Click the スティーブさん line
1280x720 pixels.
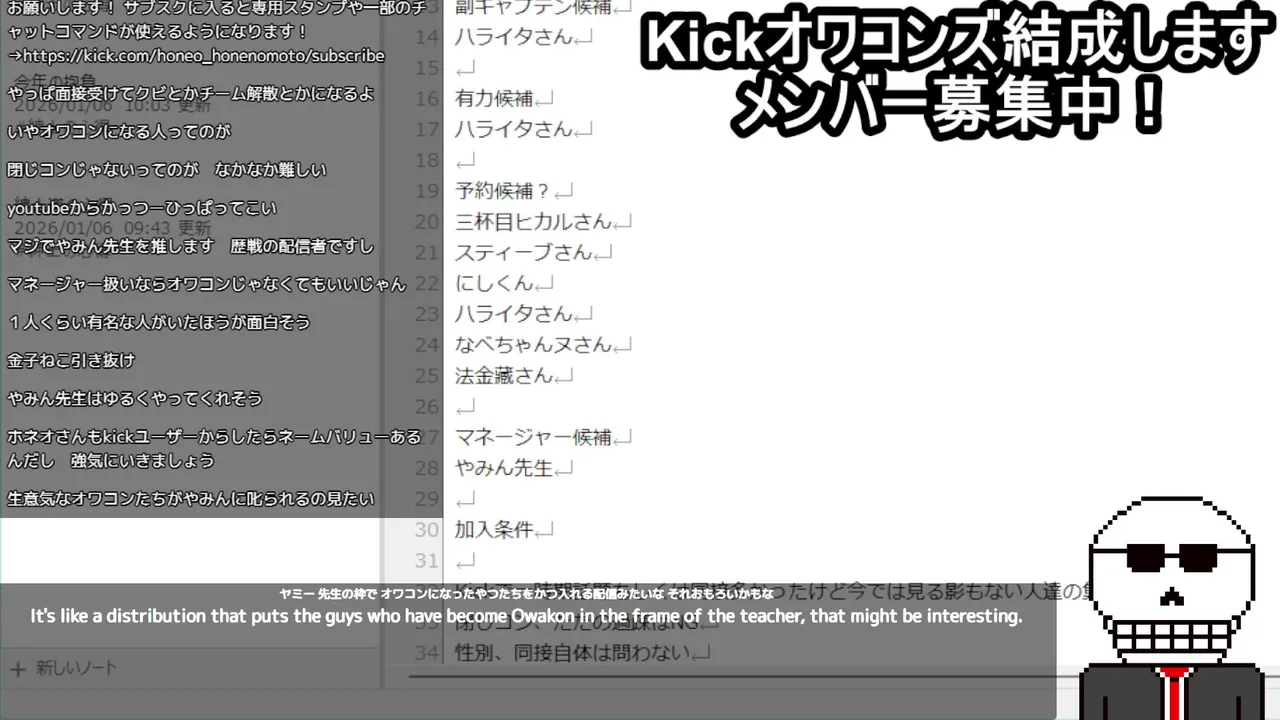coord(524,253)
